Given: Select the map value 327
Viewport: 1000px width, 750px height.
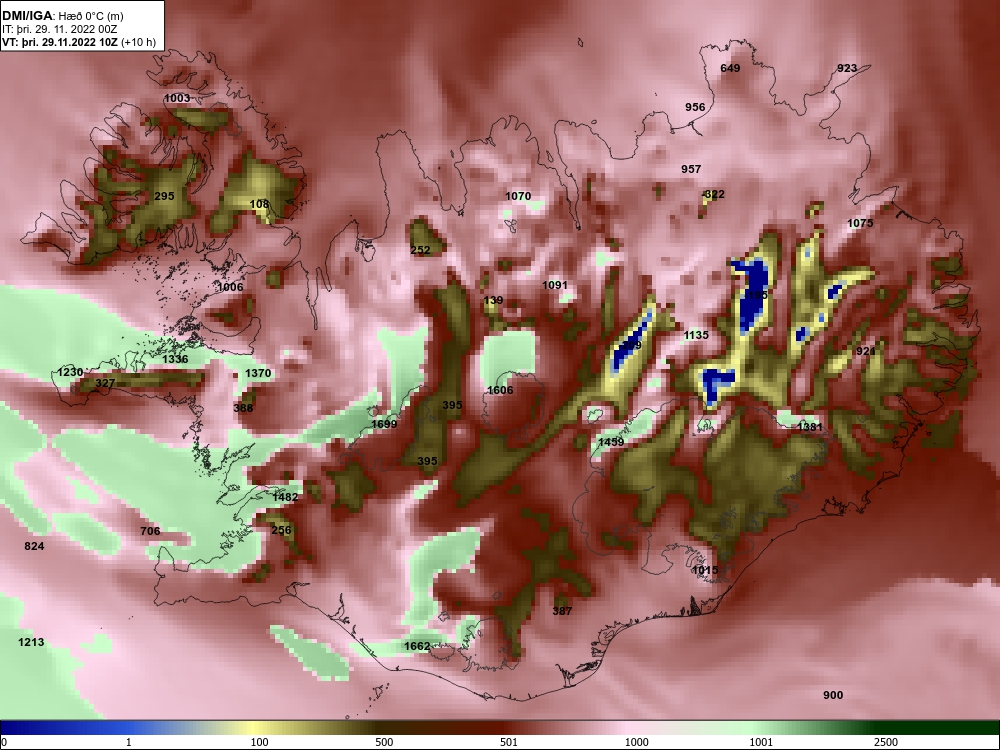Looking at the screenshot, I should 105,384.
